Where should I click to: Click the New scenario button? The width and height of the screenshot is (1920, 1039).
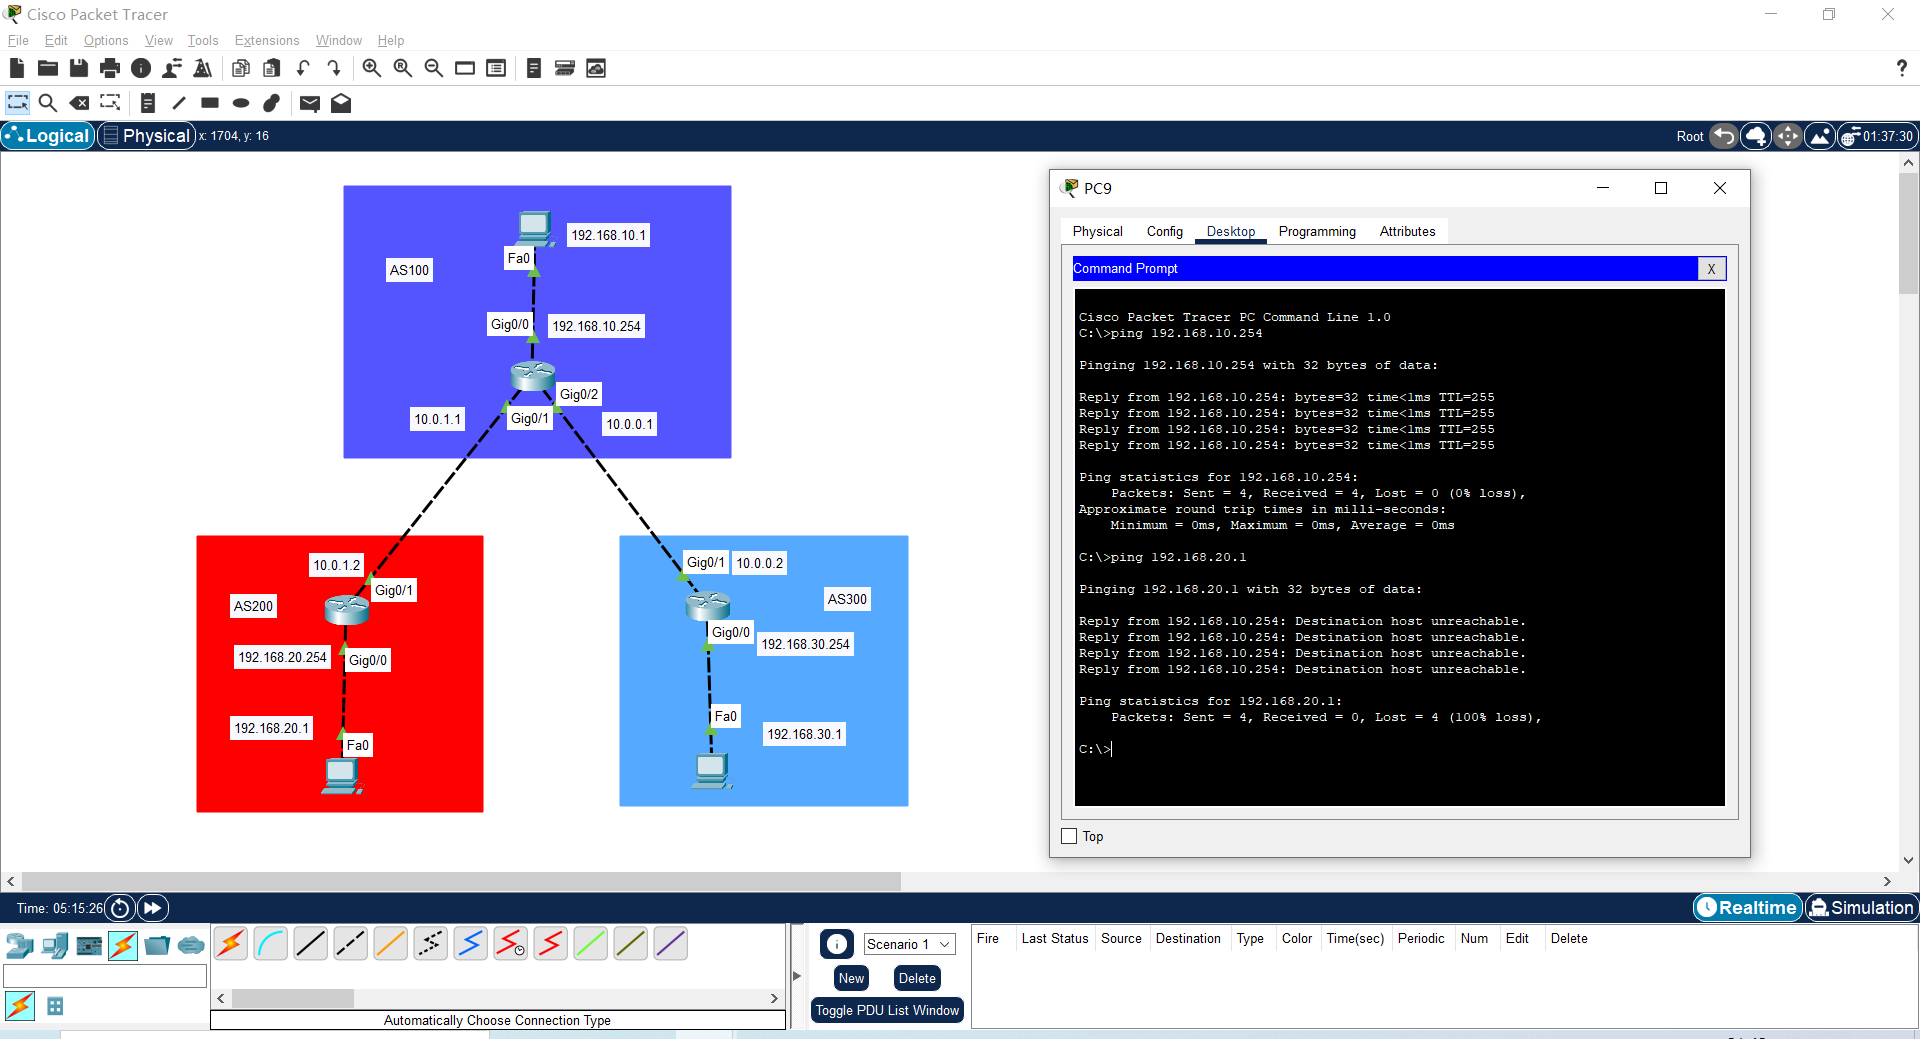click(851, 978)
